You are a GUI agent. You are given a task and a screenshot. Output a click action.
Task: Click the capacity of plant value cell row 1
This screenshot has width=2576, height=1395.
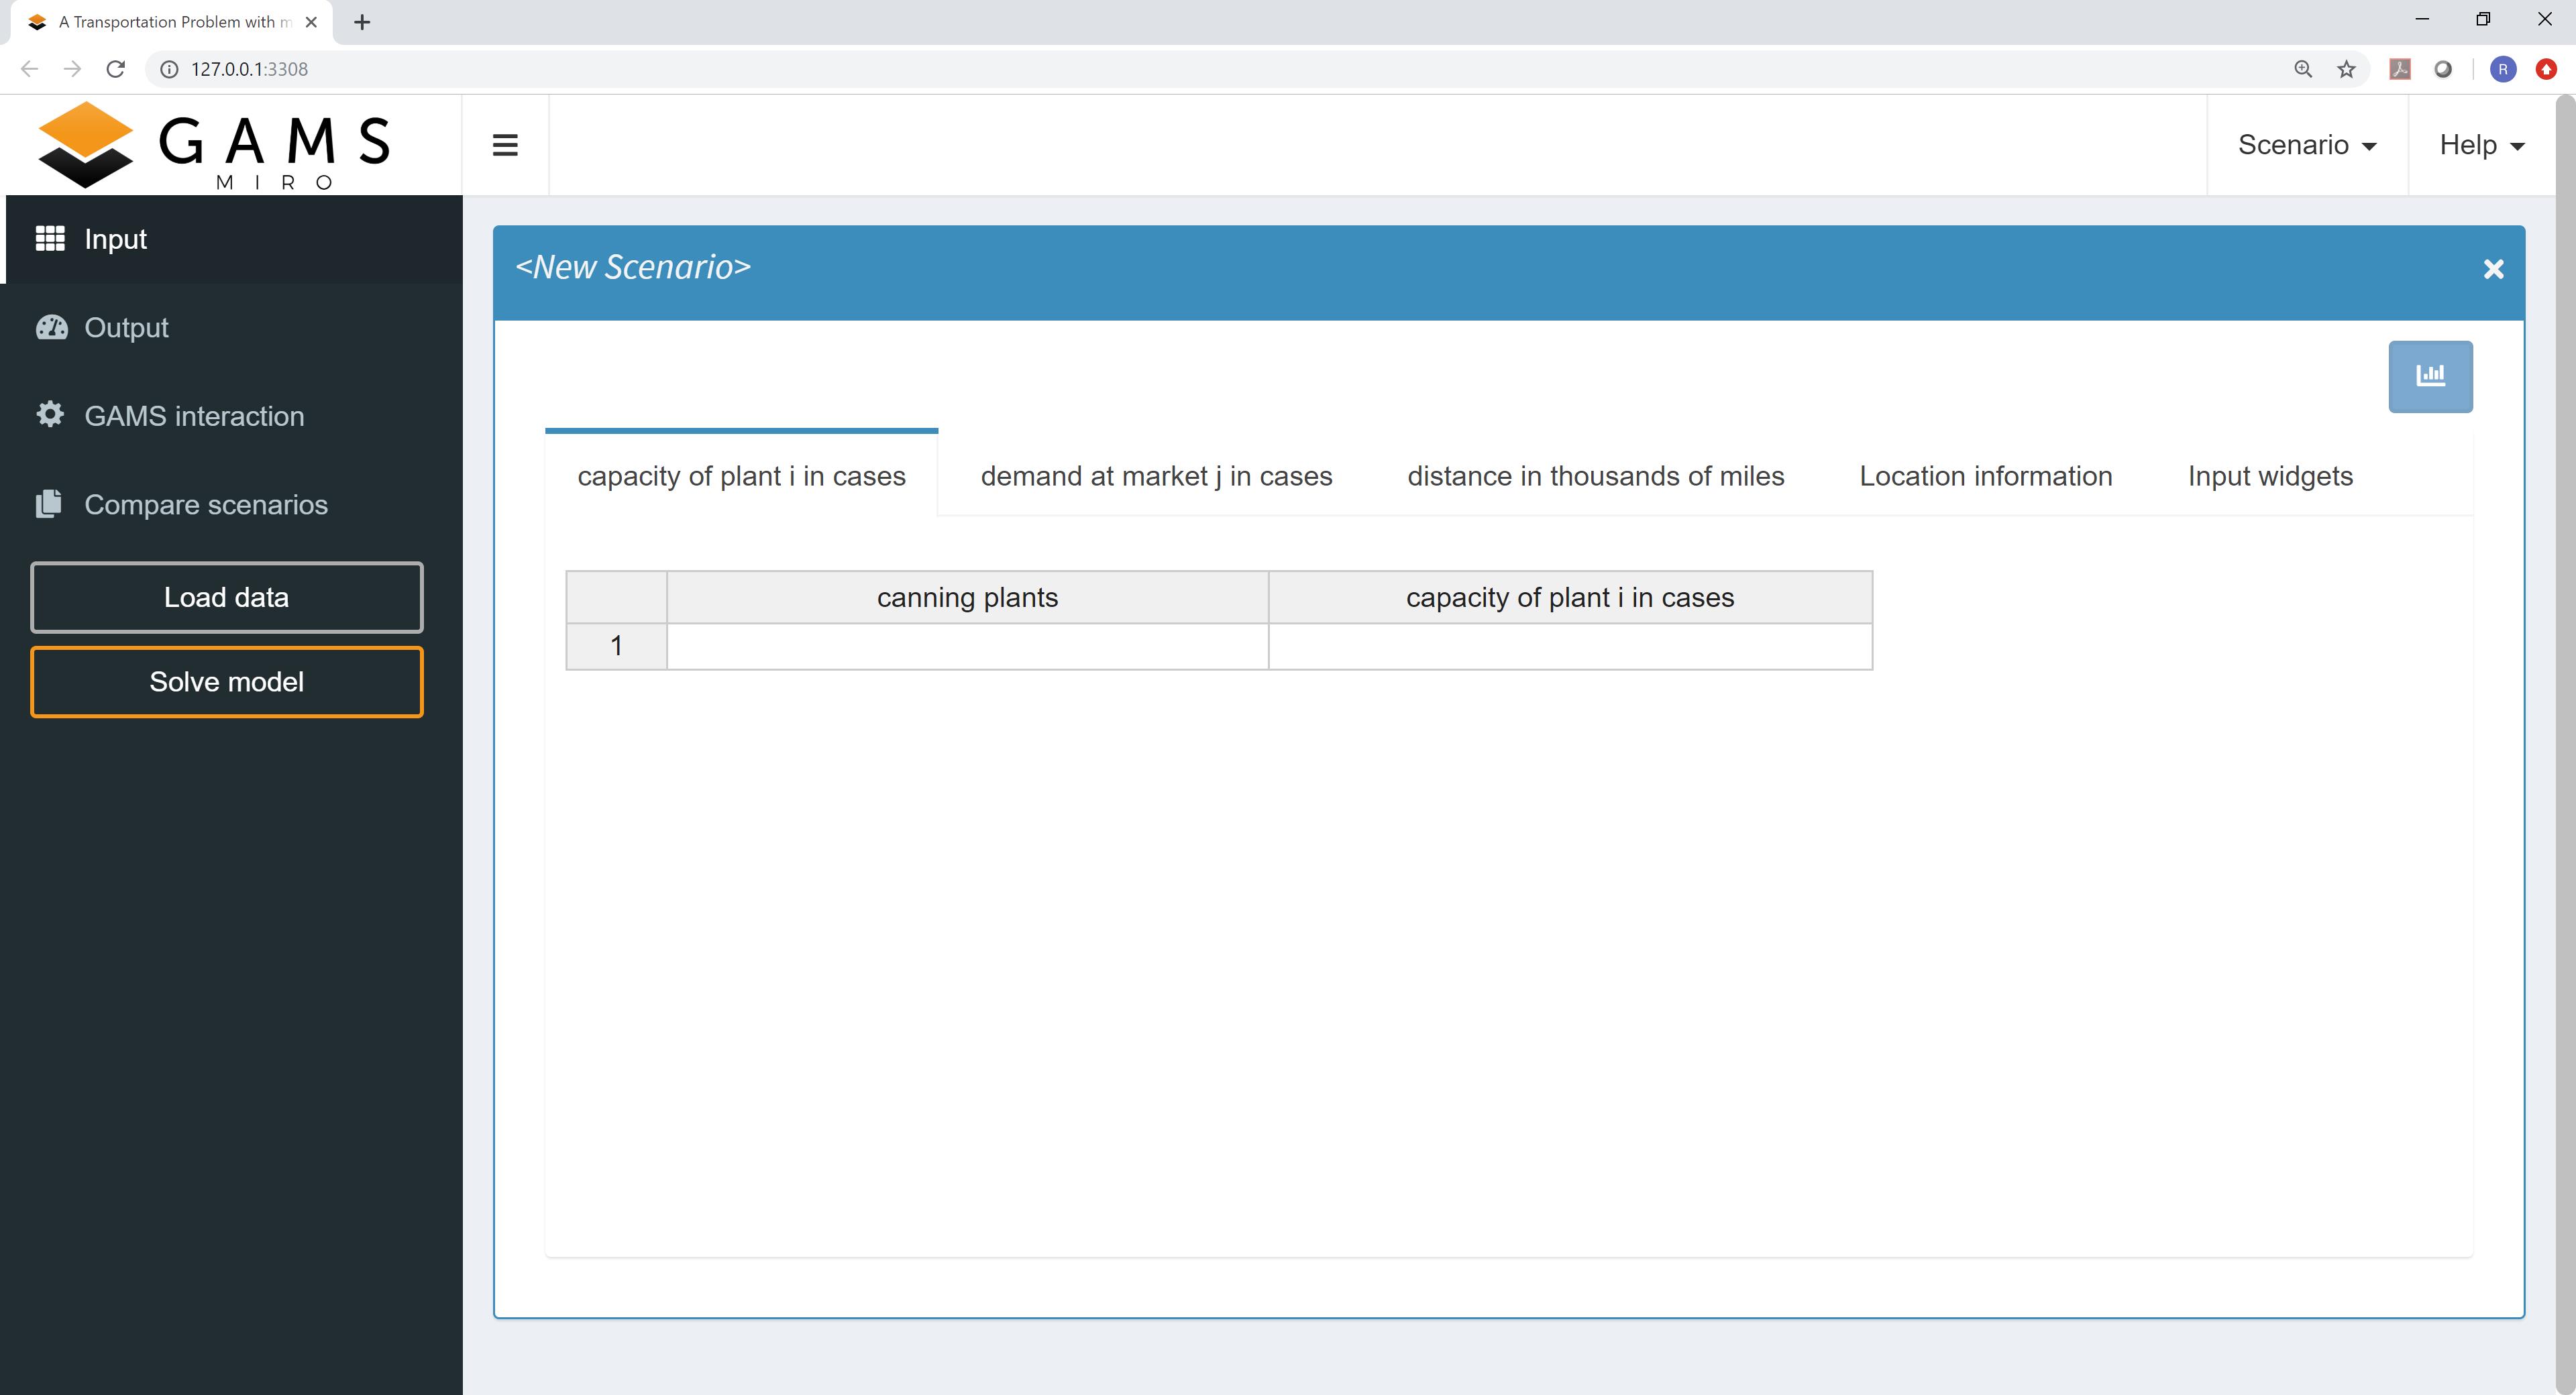[x=1570, y=645]
